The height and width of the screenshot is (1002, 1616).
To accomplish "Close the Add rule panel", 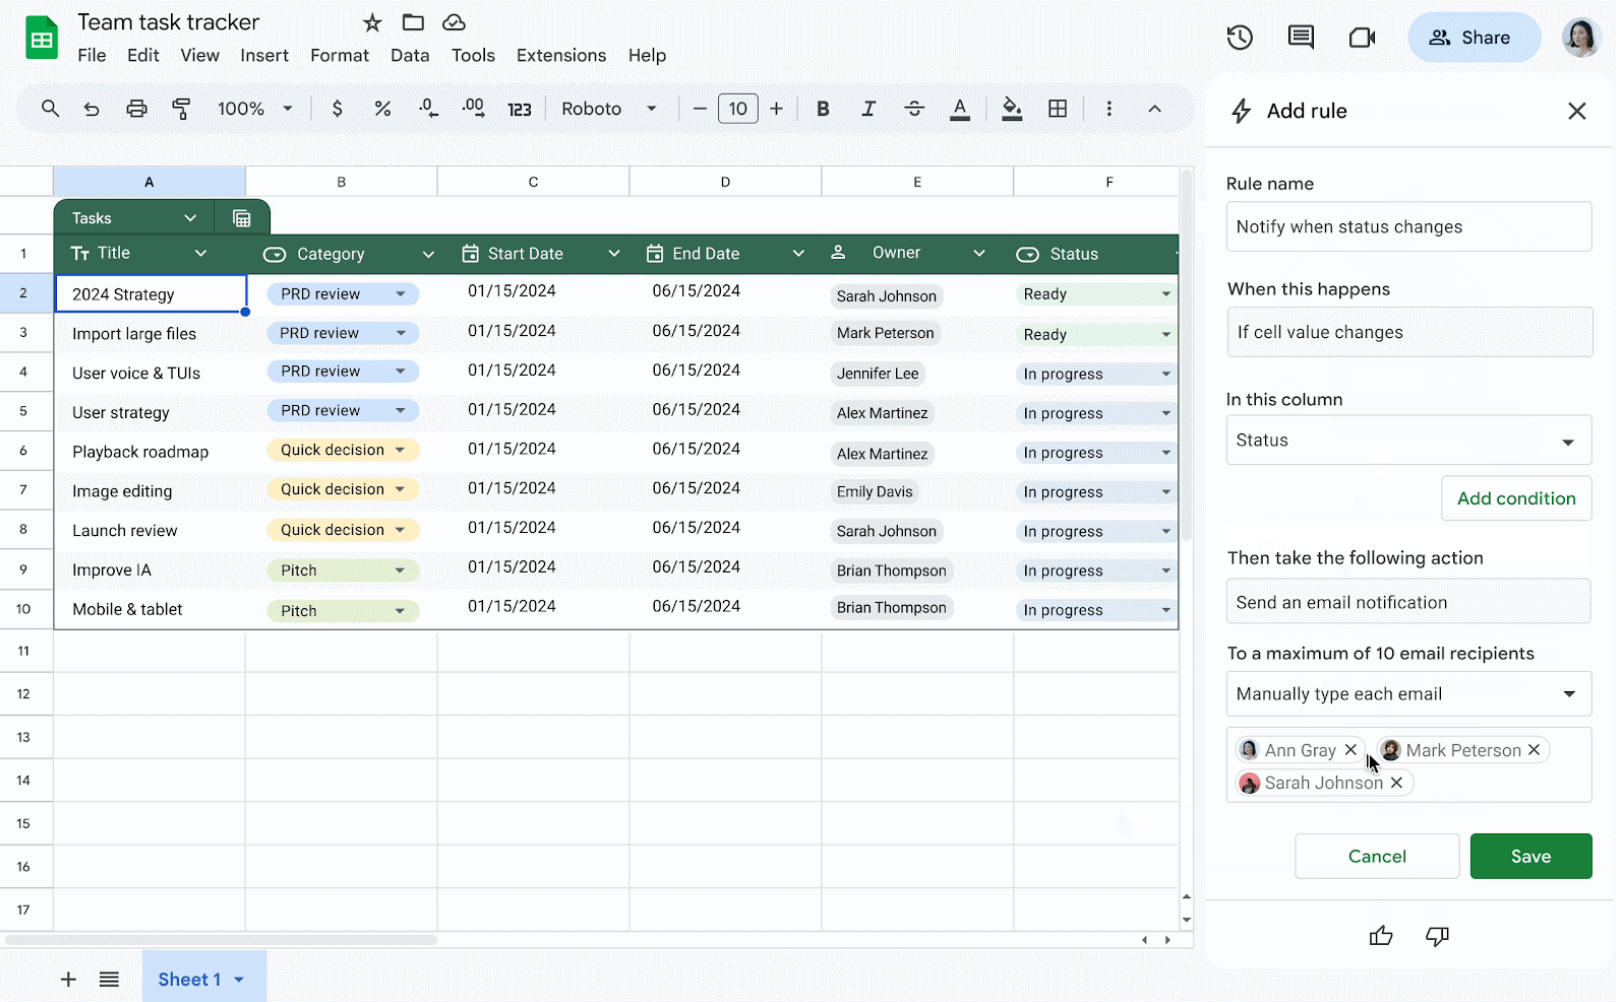I will (x=1577, y=111).
